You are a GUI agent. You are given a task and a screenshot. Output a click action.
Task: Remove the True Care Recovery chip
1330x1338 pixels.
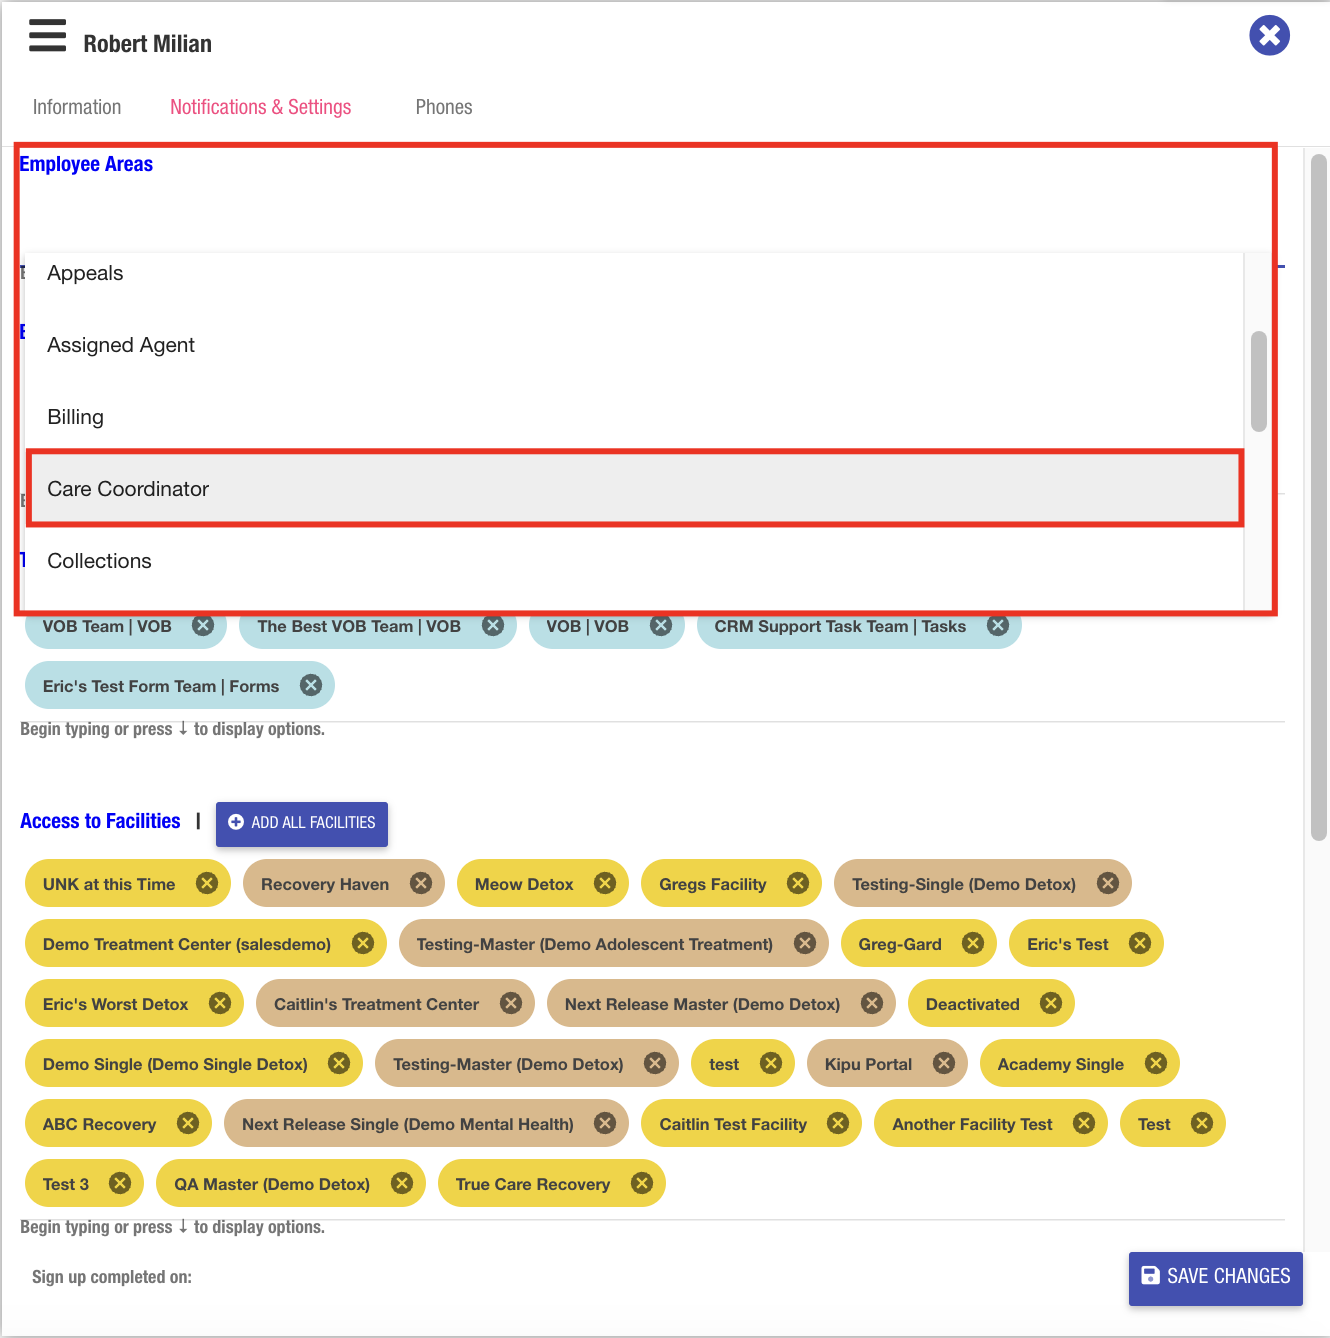pos(642,1184)
